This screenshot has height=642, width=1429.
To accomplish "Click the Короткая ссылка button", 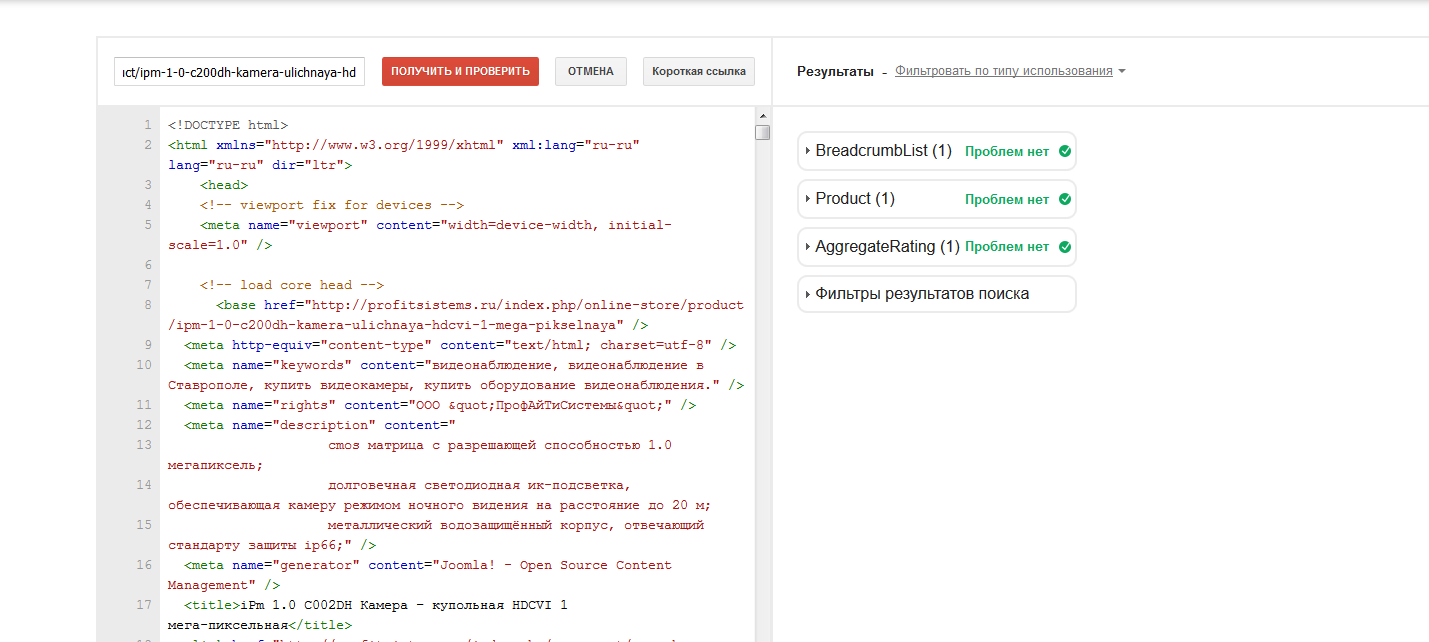I will coord(698,72).
